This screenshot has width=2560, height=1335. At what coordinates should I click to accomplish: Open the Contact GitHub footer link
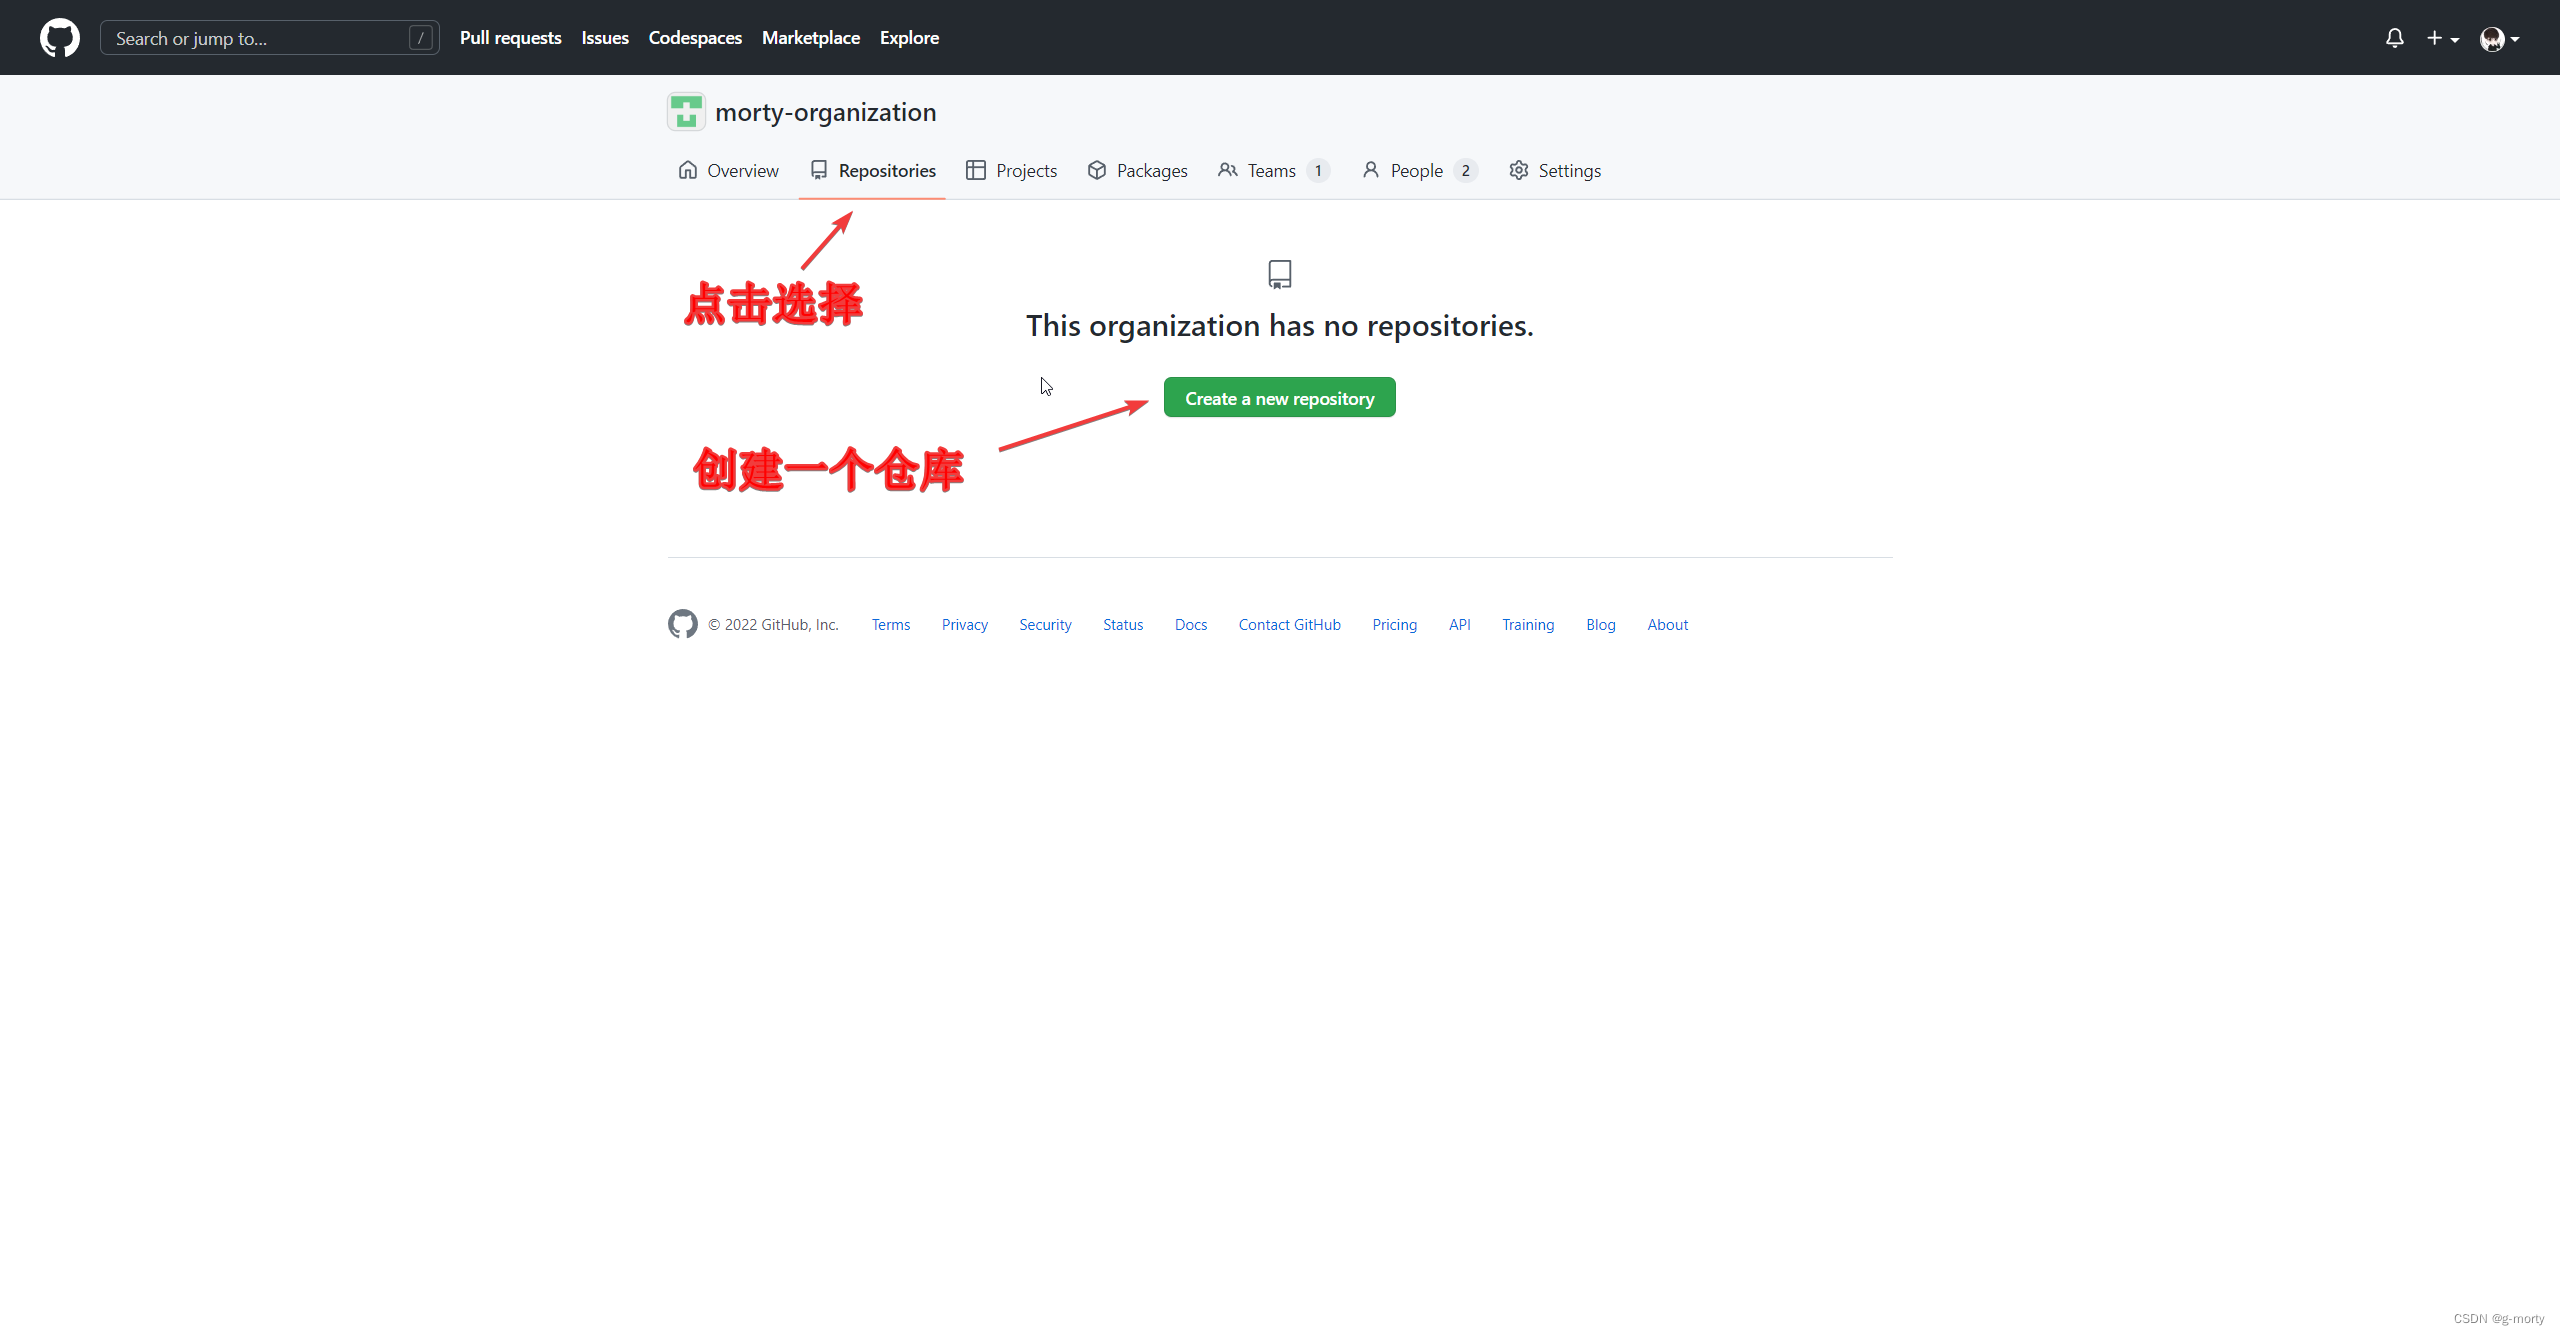pyautogui.click(x=1289, y=625)
